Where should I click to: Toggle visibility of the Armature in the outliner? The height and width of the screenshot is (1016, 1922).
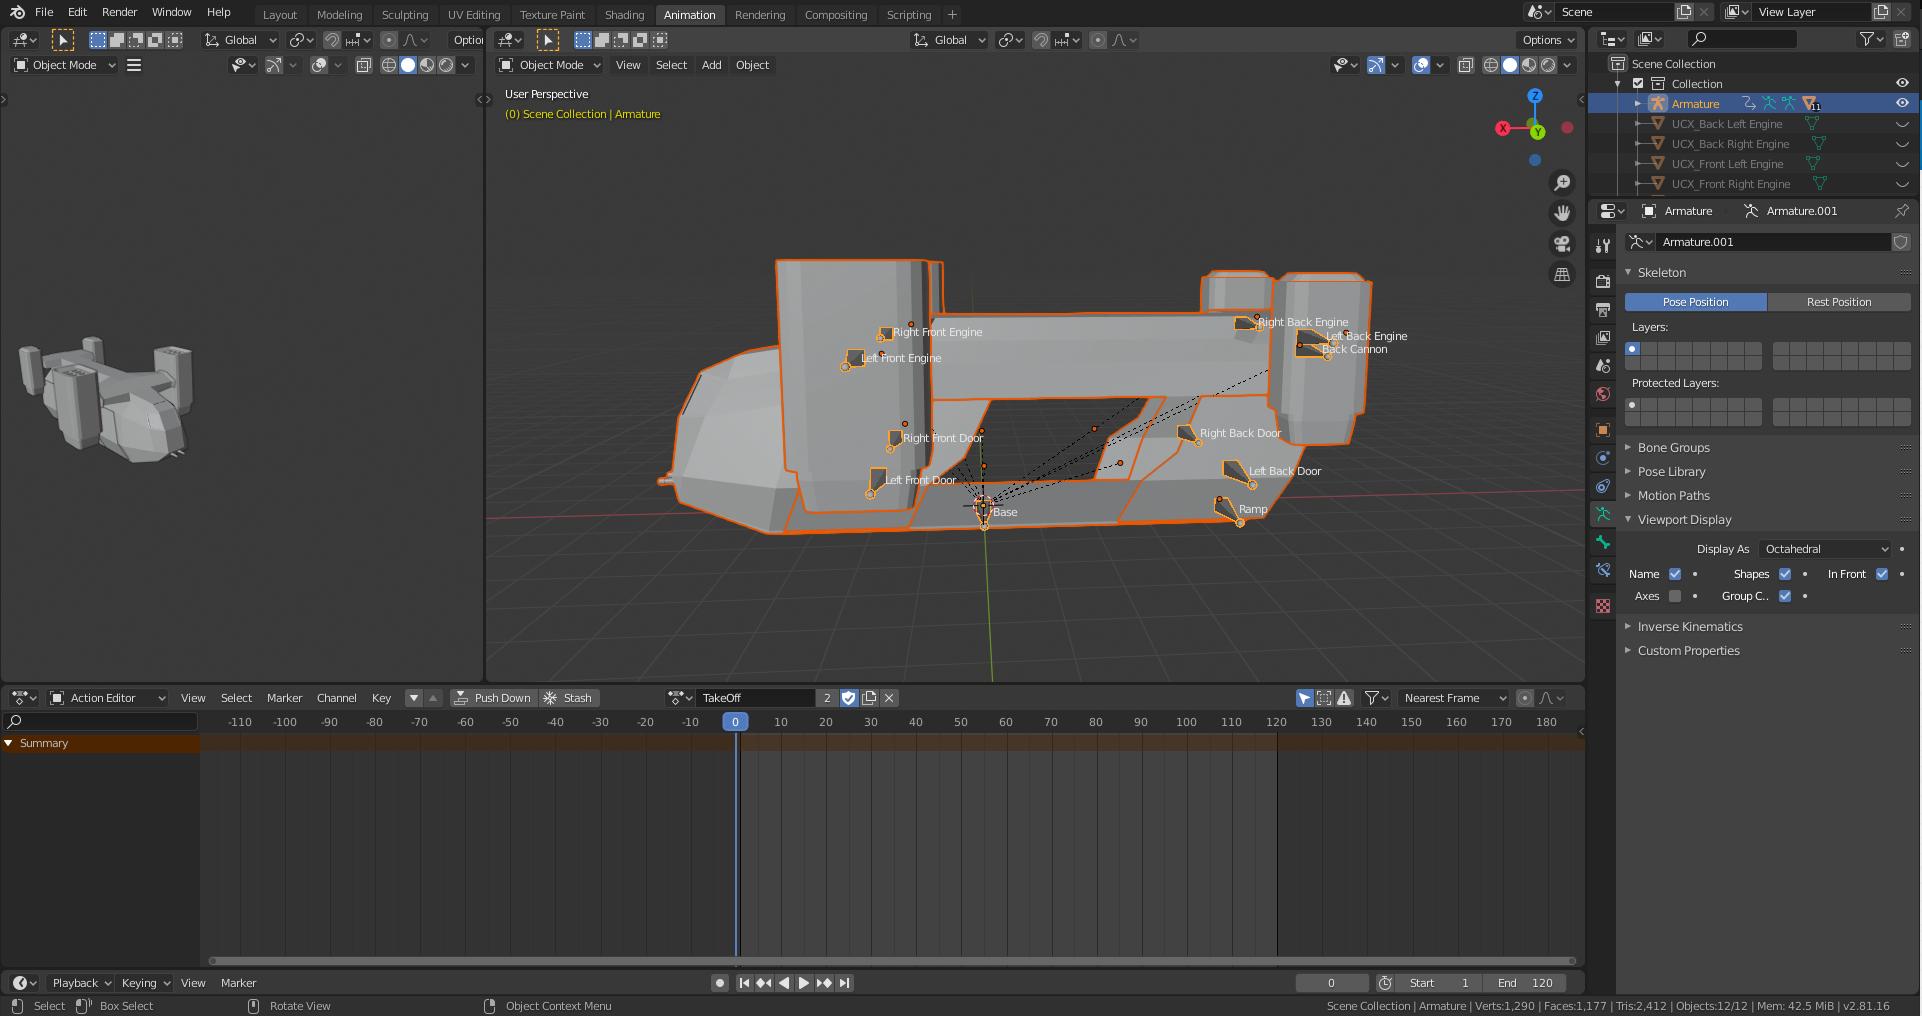(x=1901, y=103)
